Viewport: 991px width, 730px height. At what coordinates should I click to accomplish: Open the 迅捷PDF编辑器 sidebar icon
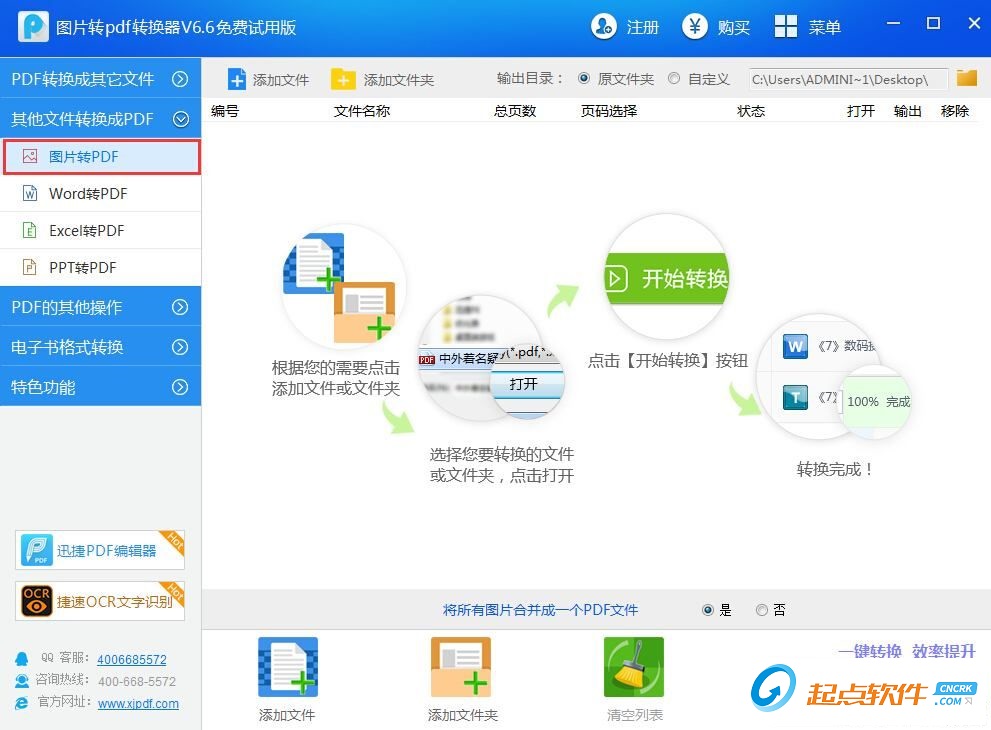99,549
